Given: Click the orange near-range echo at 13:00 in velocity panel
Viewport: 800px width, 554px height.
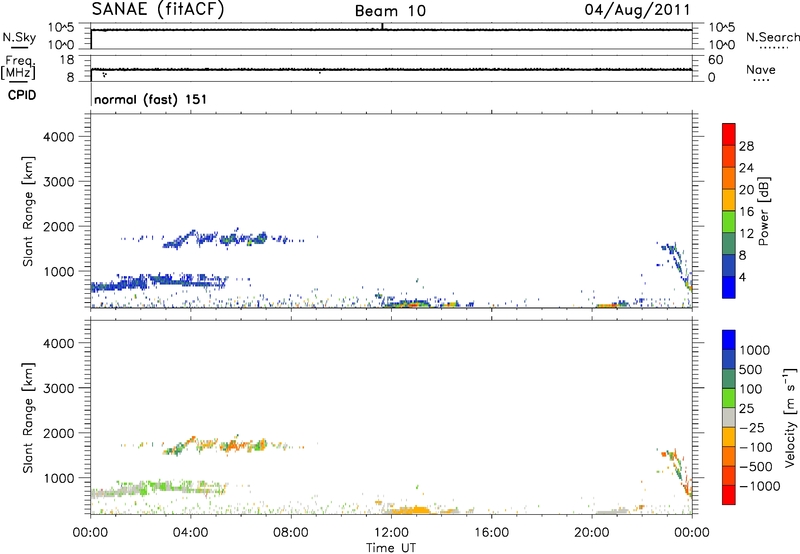Looking at the screenshot, I should click(411, 510).
